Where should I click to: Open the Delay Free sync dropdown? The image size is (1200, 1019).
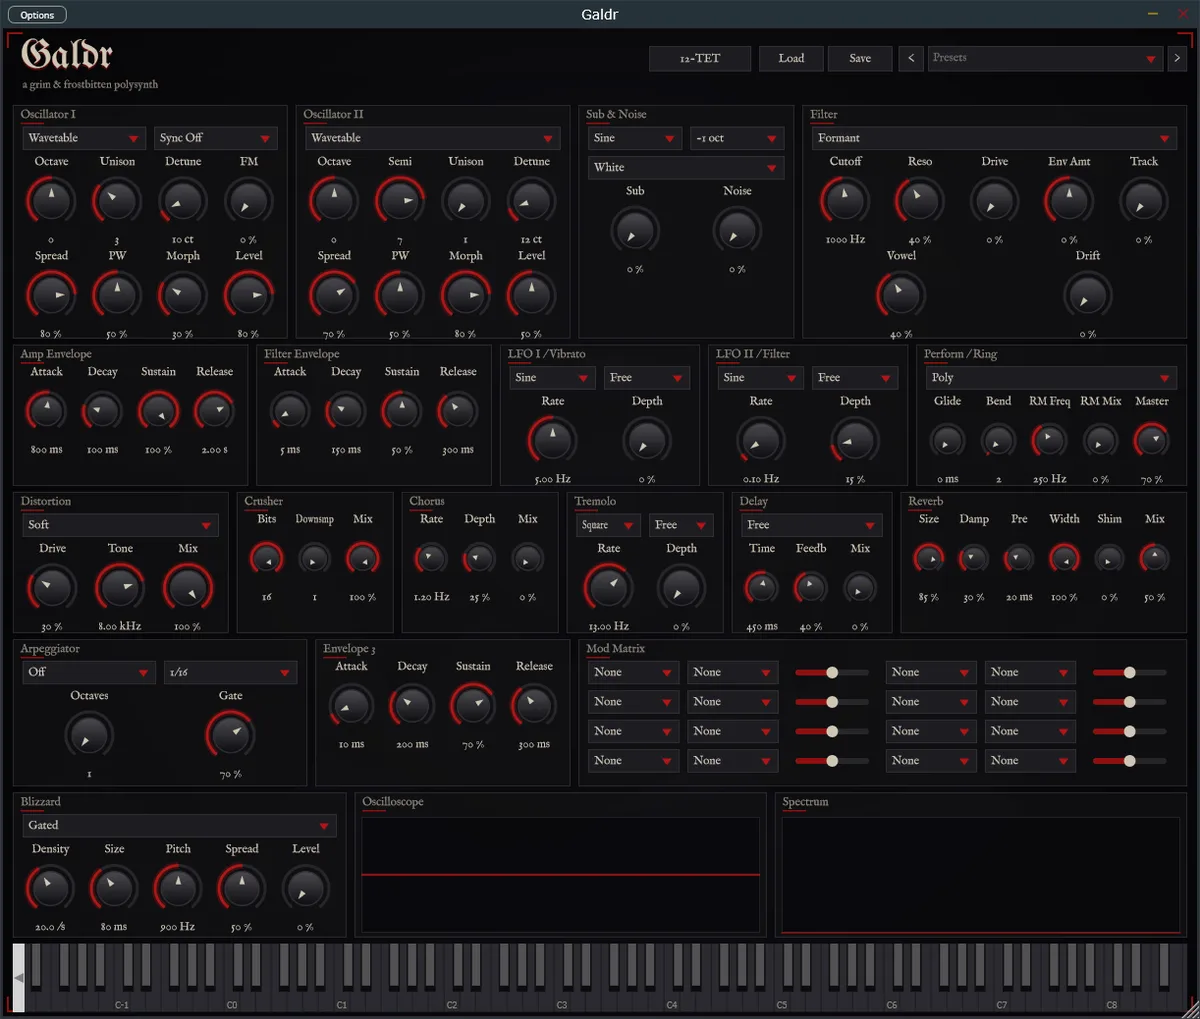tap(811, 525)
